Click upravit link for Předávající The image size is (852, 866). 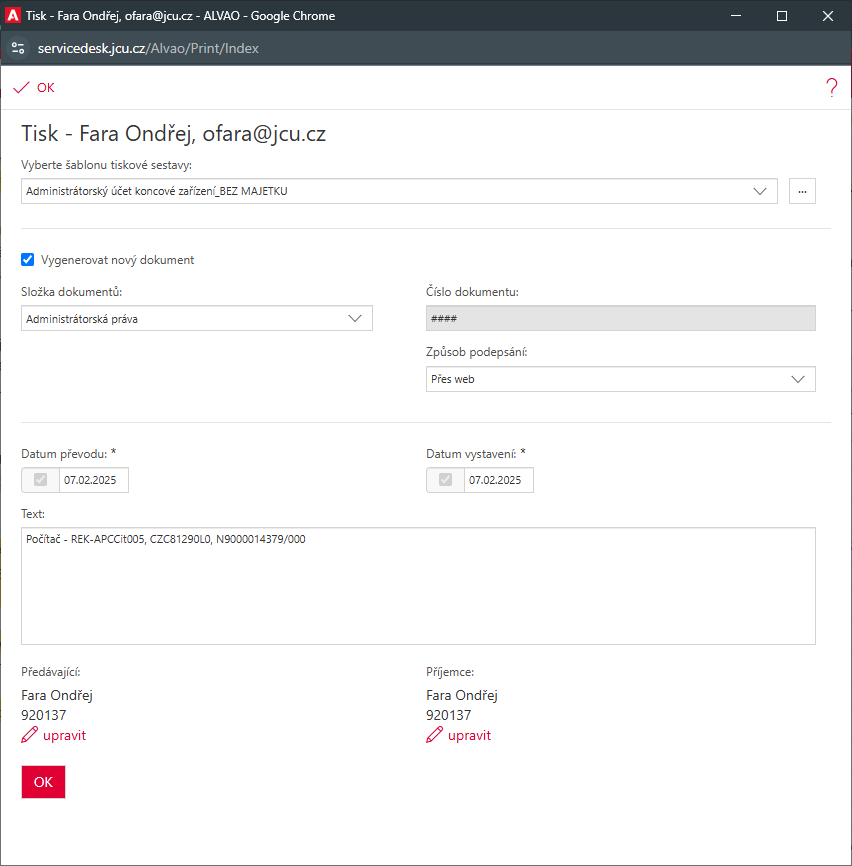point(64,736)
